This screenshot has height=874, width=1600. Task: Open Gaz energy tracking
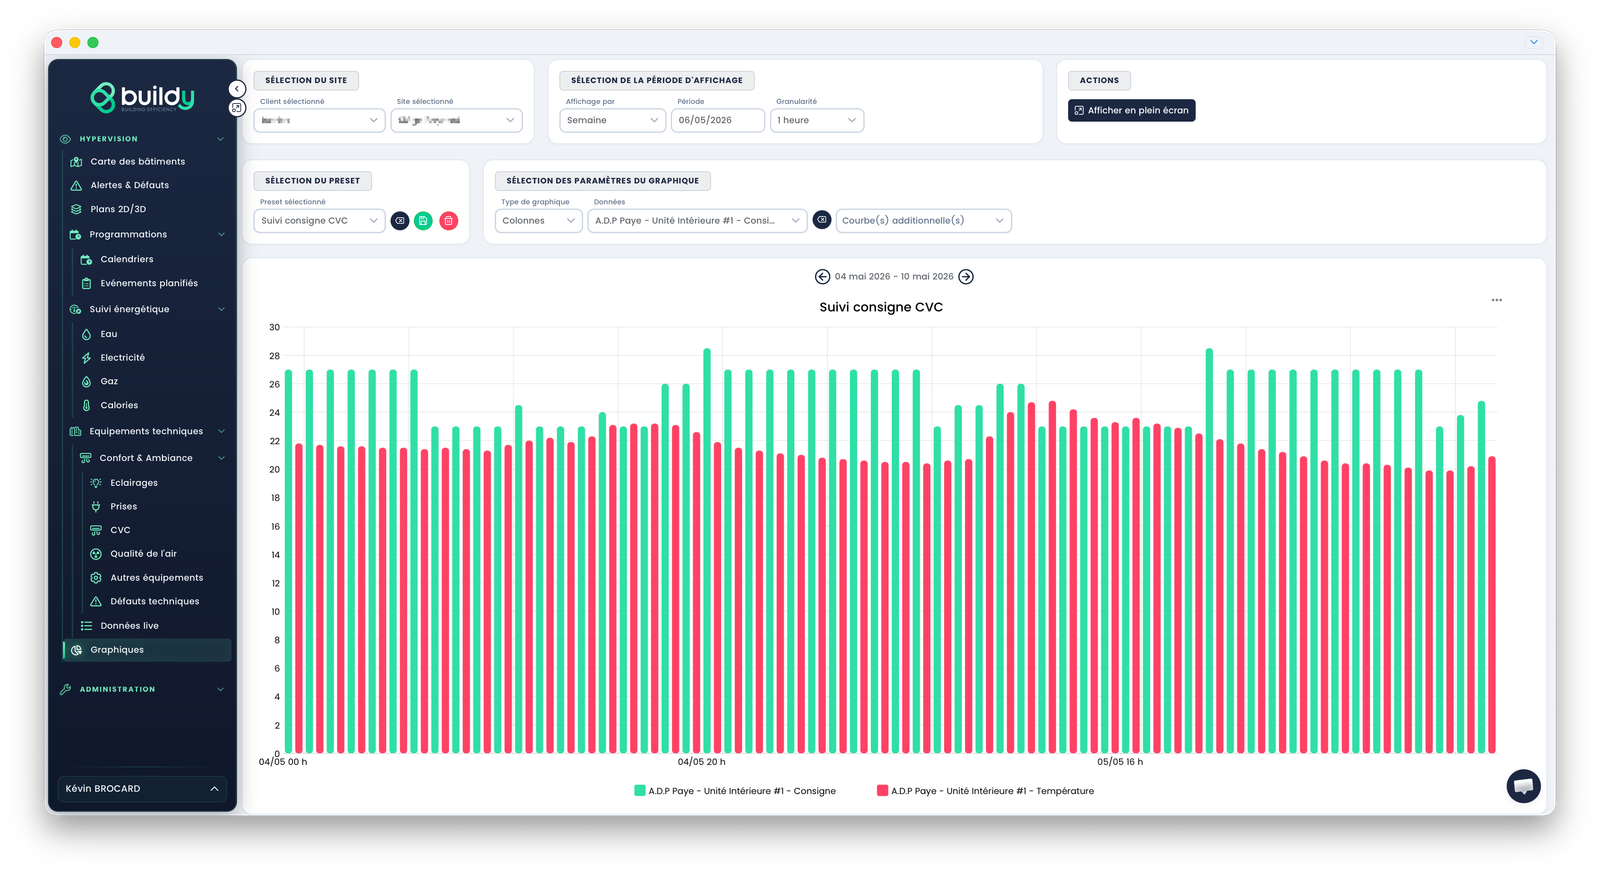pos(109,381)
